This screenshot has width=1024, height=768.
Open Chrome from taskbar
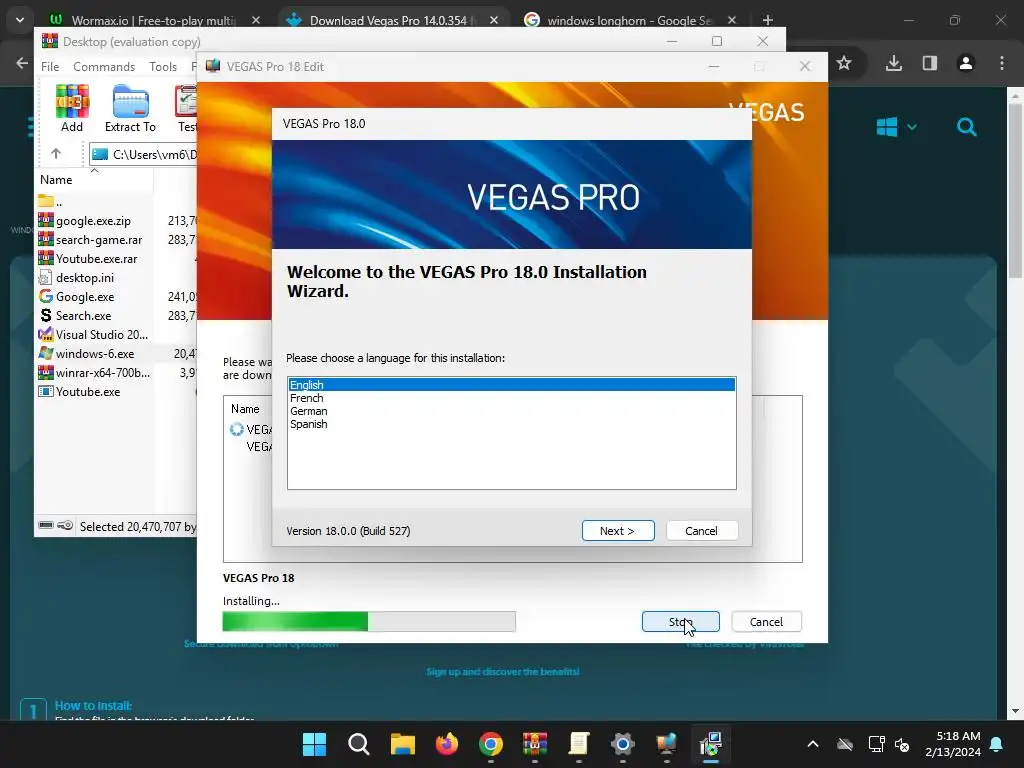[491, 744]
